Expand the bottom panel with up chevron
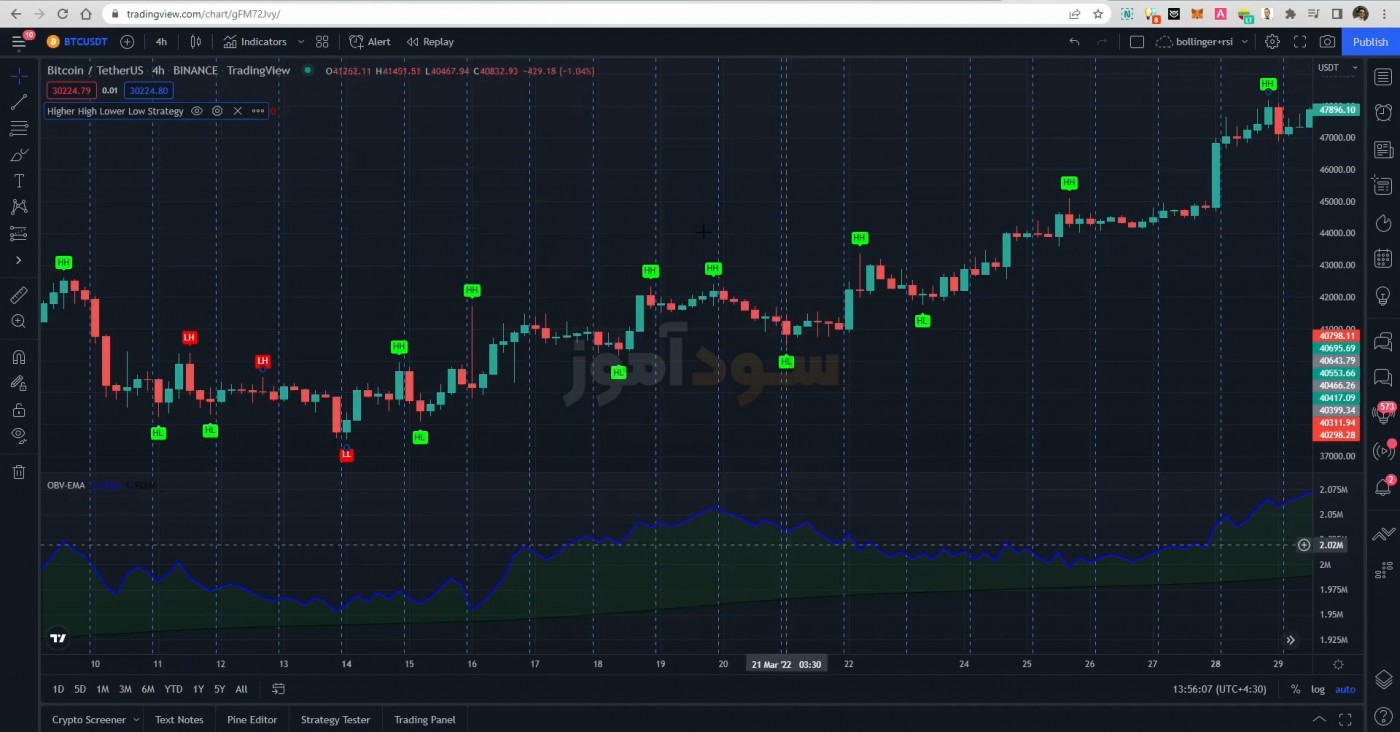The width and height of the screenshot is (1400, 732). pos(1319,720)
